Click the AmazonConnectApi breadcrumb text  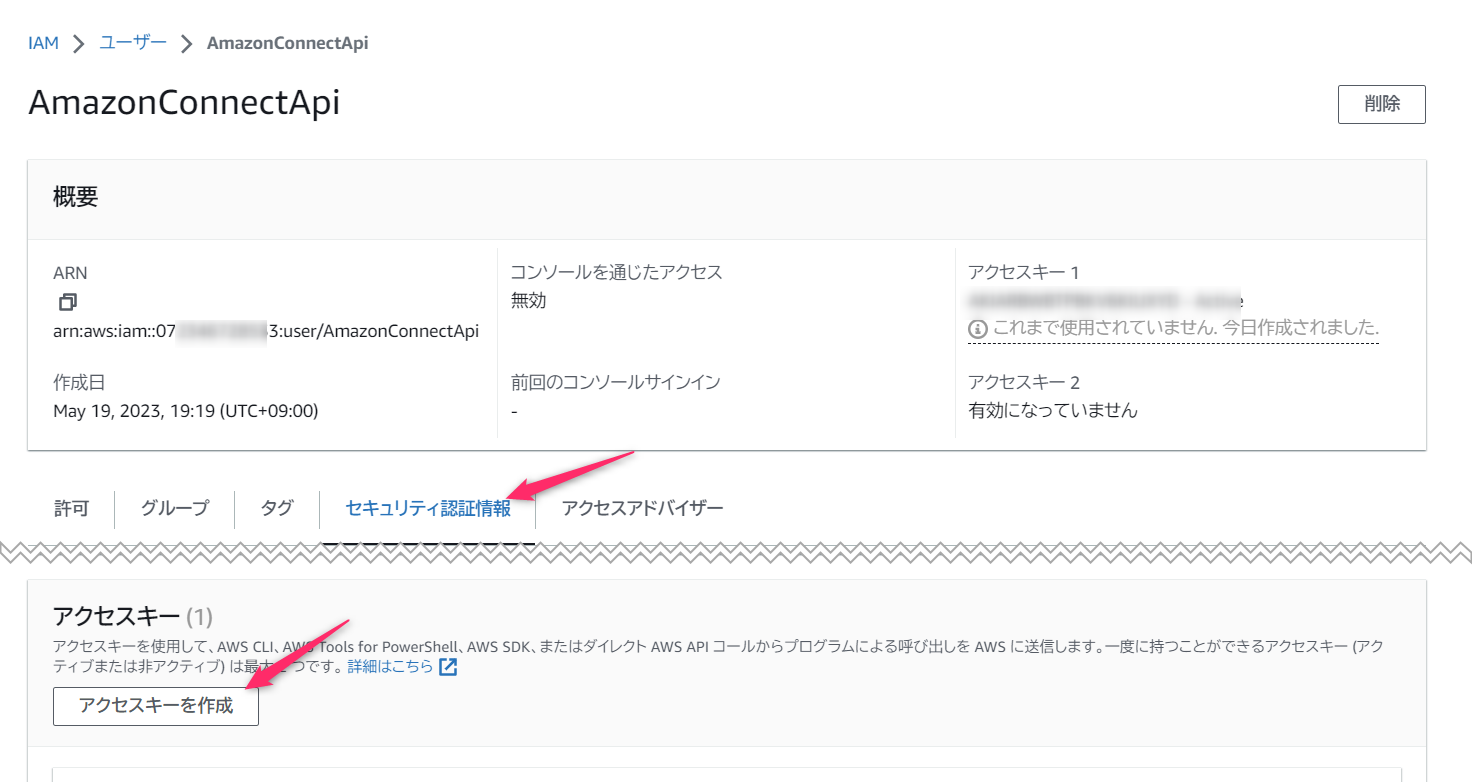(x=287, y=43)
